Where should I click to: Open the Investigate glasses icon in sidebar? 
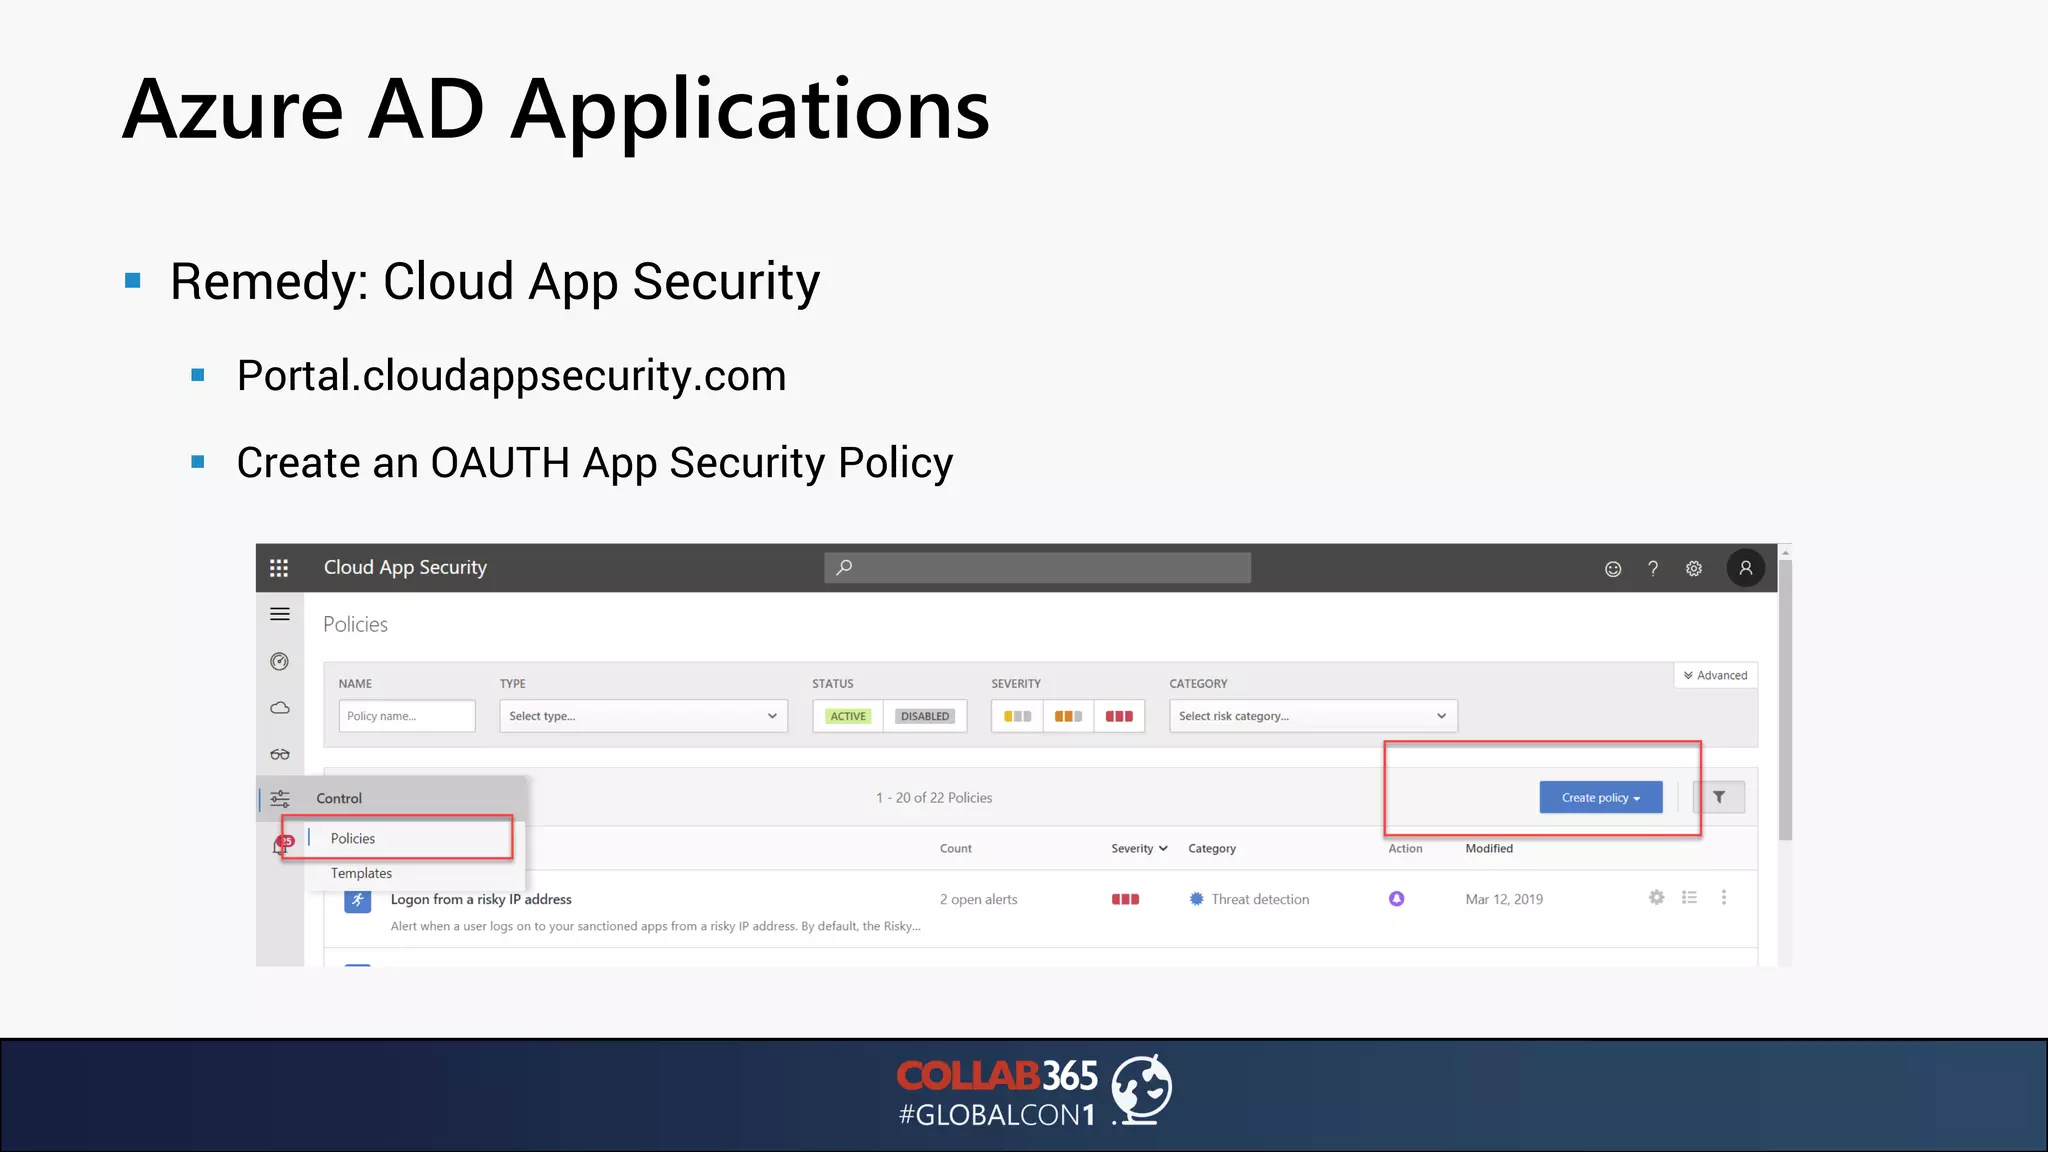pyautogui.click(x=280, y=754)
